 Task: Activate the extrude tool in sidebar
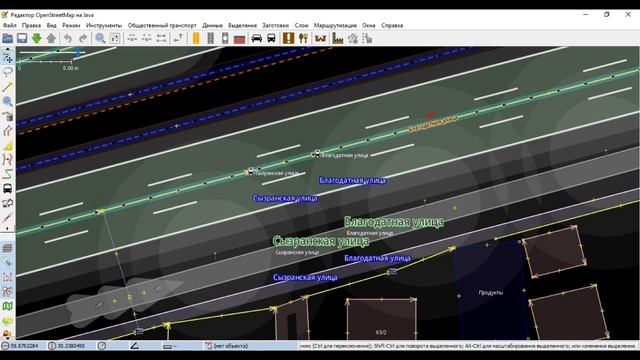(7, 145)
